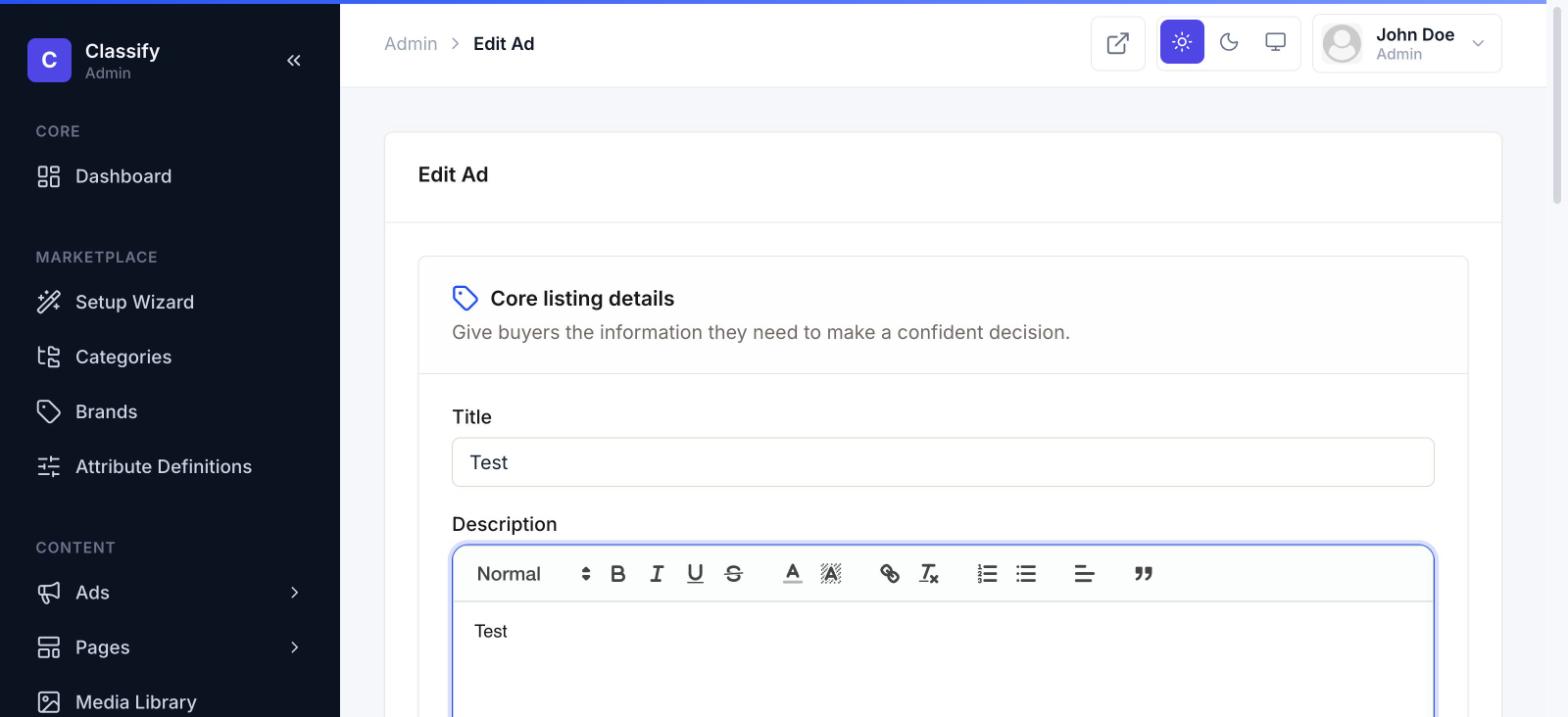Collapse the sidebar with double-chevron icon
1568x717 pixels.
pyautogui.click(x=293, y=60)
